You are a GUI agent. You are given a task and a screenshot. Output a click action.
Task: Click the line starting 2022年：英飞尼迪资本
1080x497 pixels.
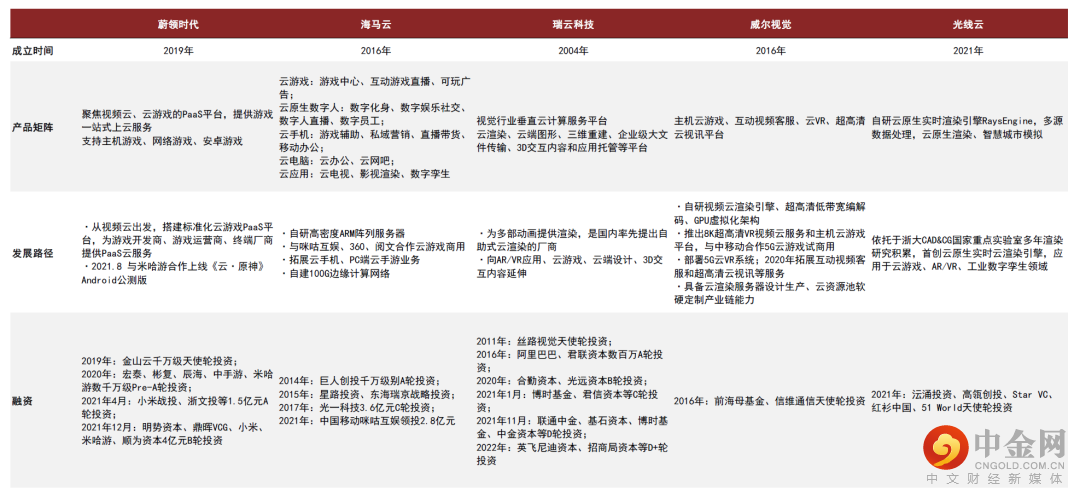572,454
